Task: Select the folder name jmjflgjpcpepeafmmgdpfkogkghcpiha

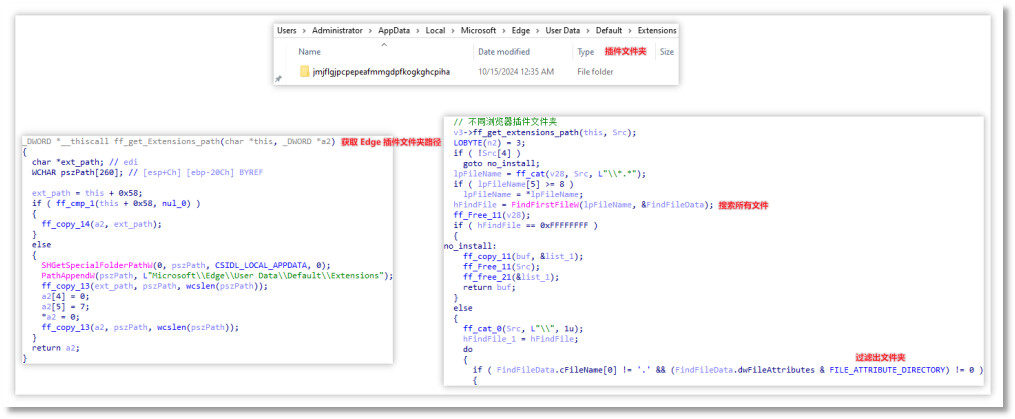Action: pos(381,72)
